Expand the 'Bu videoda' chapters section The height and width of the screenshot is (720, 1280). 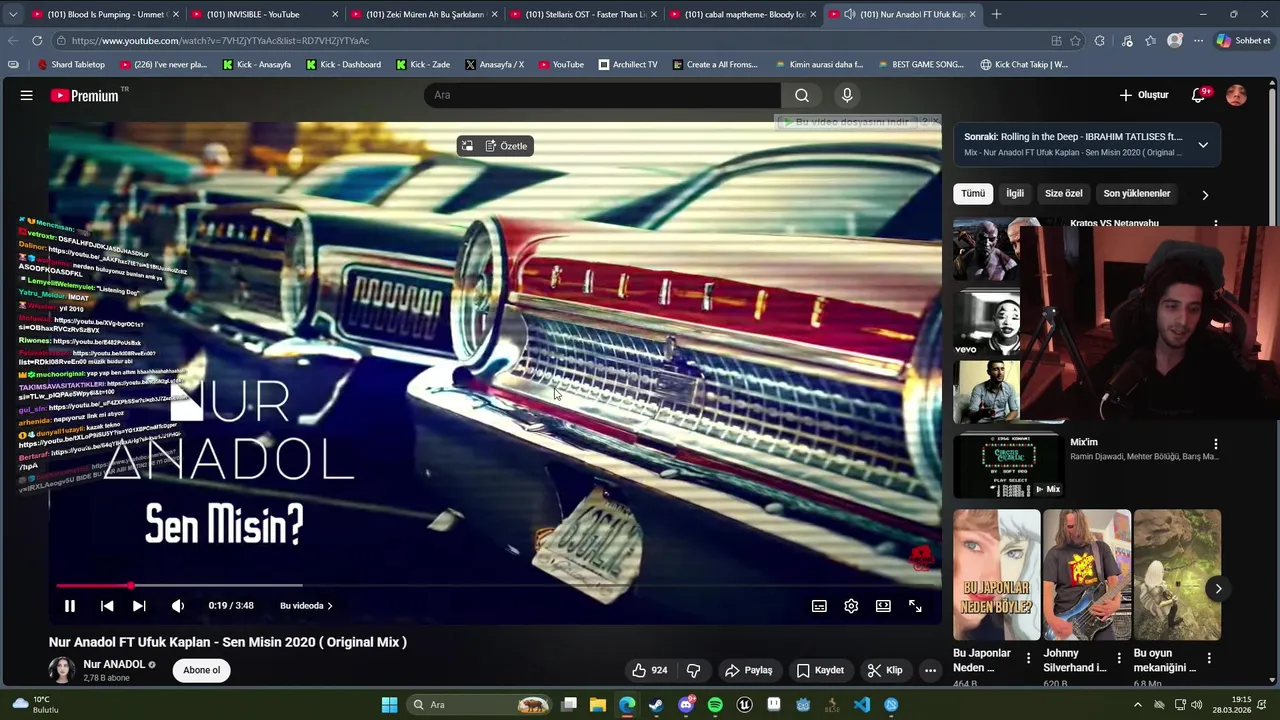point(306,606)
